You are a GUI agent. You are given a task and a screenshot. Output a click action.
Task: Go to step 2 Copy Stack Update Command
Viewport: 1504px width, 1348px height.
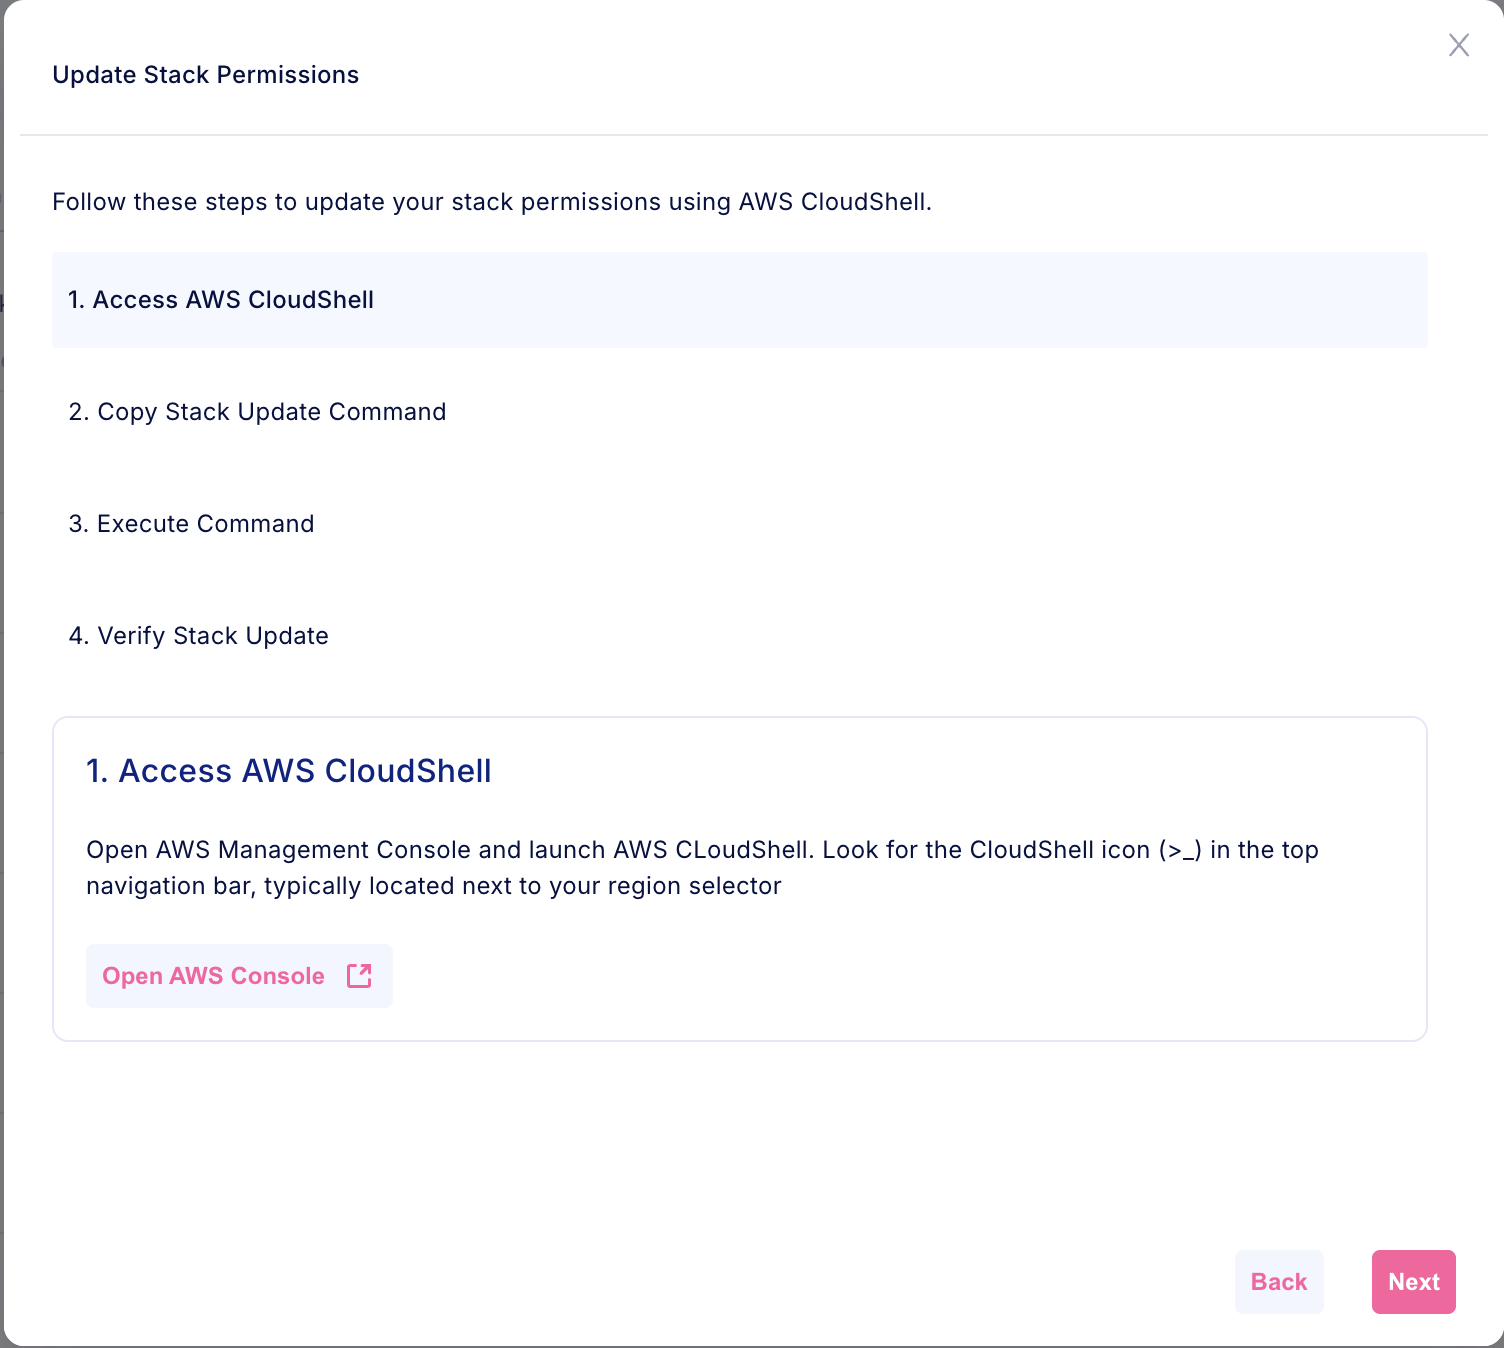[257, 412]
